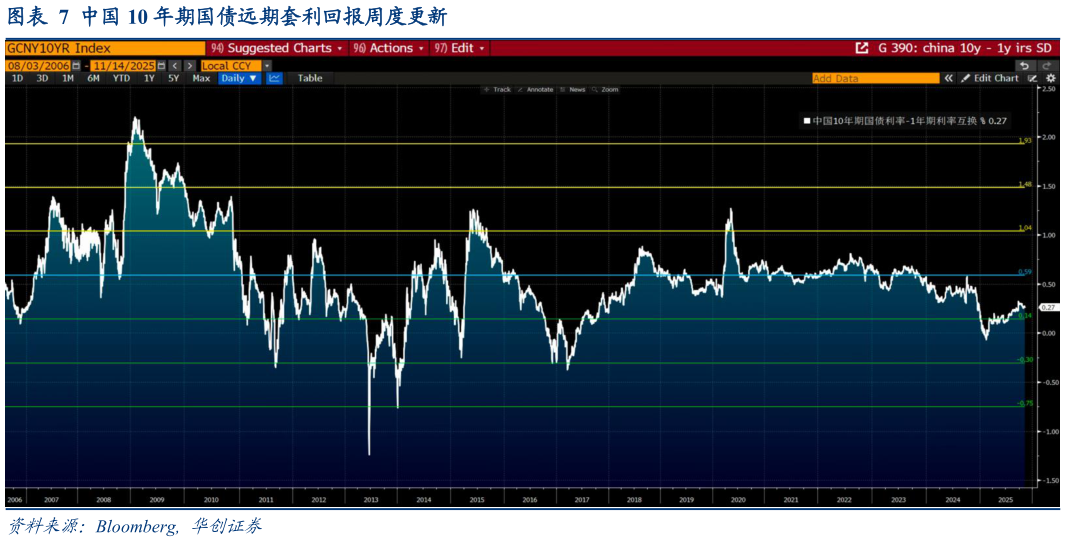This screenshot has width=1066, height=542.
Task: Toggle Track crosshair mode
Action: pyautogui.click(x=497, y=90)
